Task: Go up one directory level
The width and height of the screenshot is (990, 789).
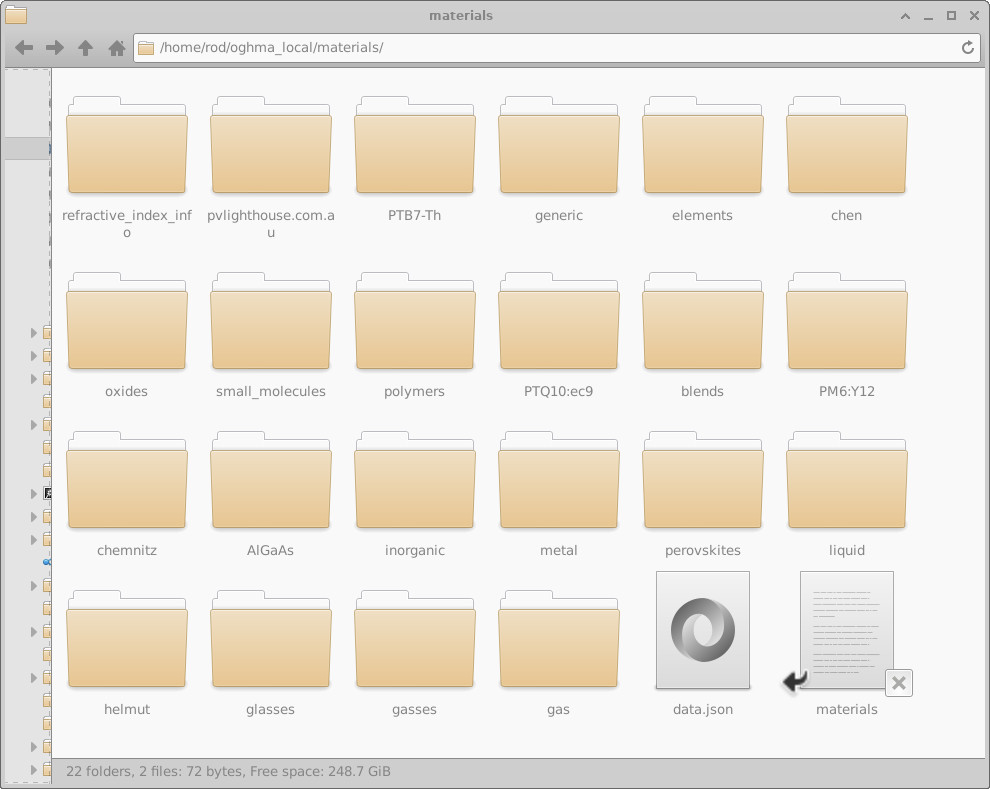Action: (85, 47)
